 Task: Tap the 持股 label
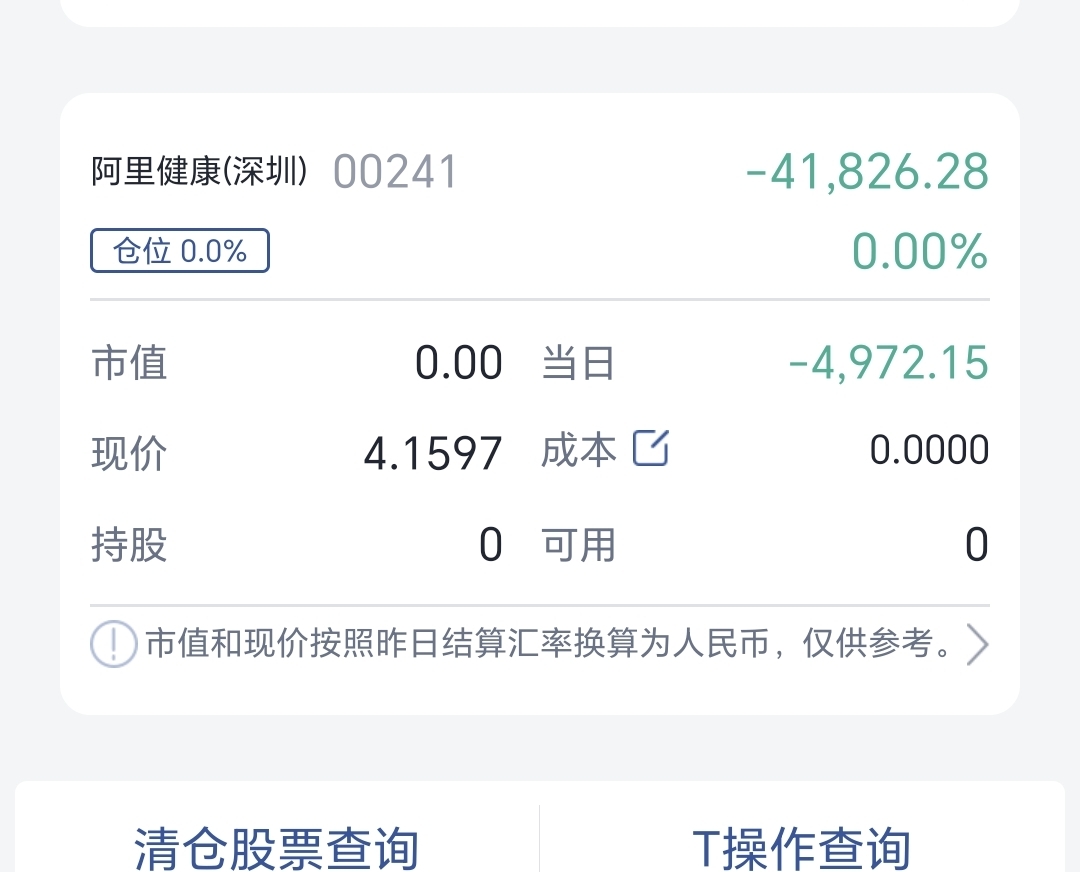(129, 545)
